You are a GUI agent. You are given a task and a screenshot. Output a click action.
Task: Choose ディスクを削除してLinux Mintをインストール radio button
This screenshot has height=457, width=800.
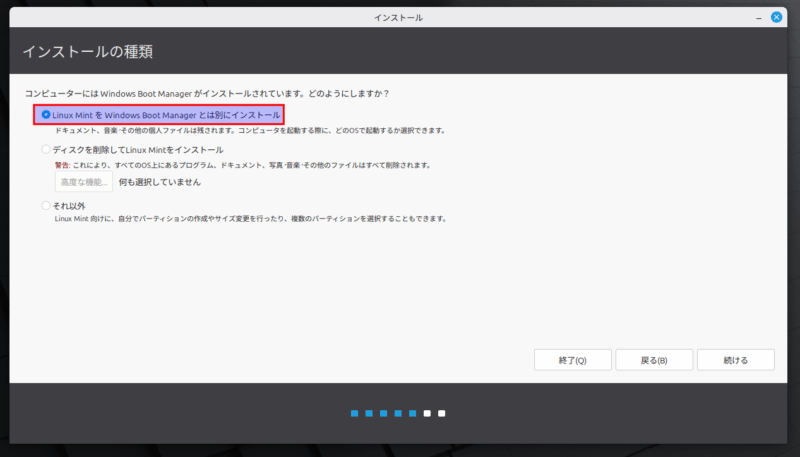tap(46, 150)
